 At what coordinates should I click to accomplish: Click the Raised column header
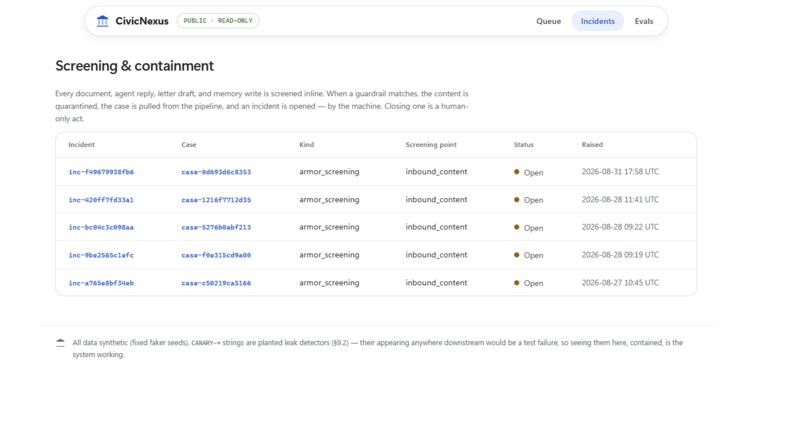pyautogui.click(x=592, y=144)
